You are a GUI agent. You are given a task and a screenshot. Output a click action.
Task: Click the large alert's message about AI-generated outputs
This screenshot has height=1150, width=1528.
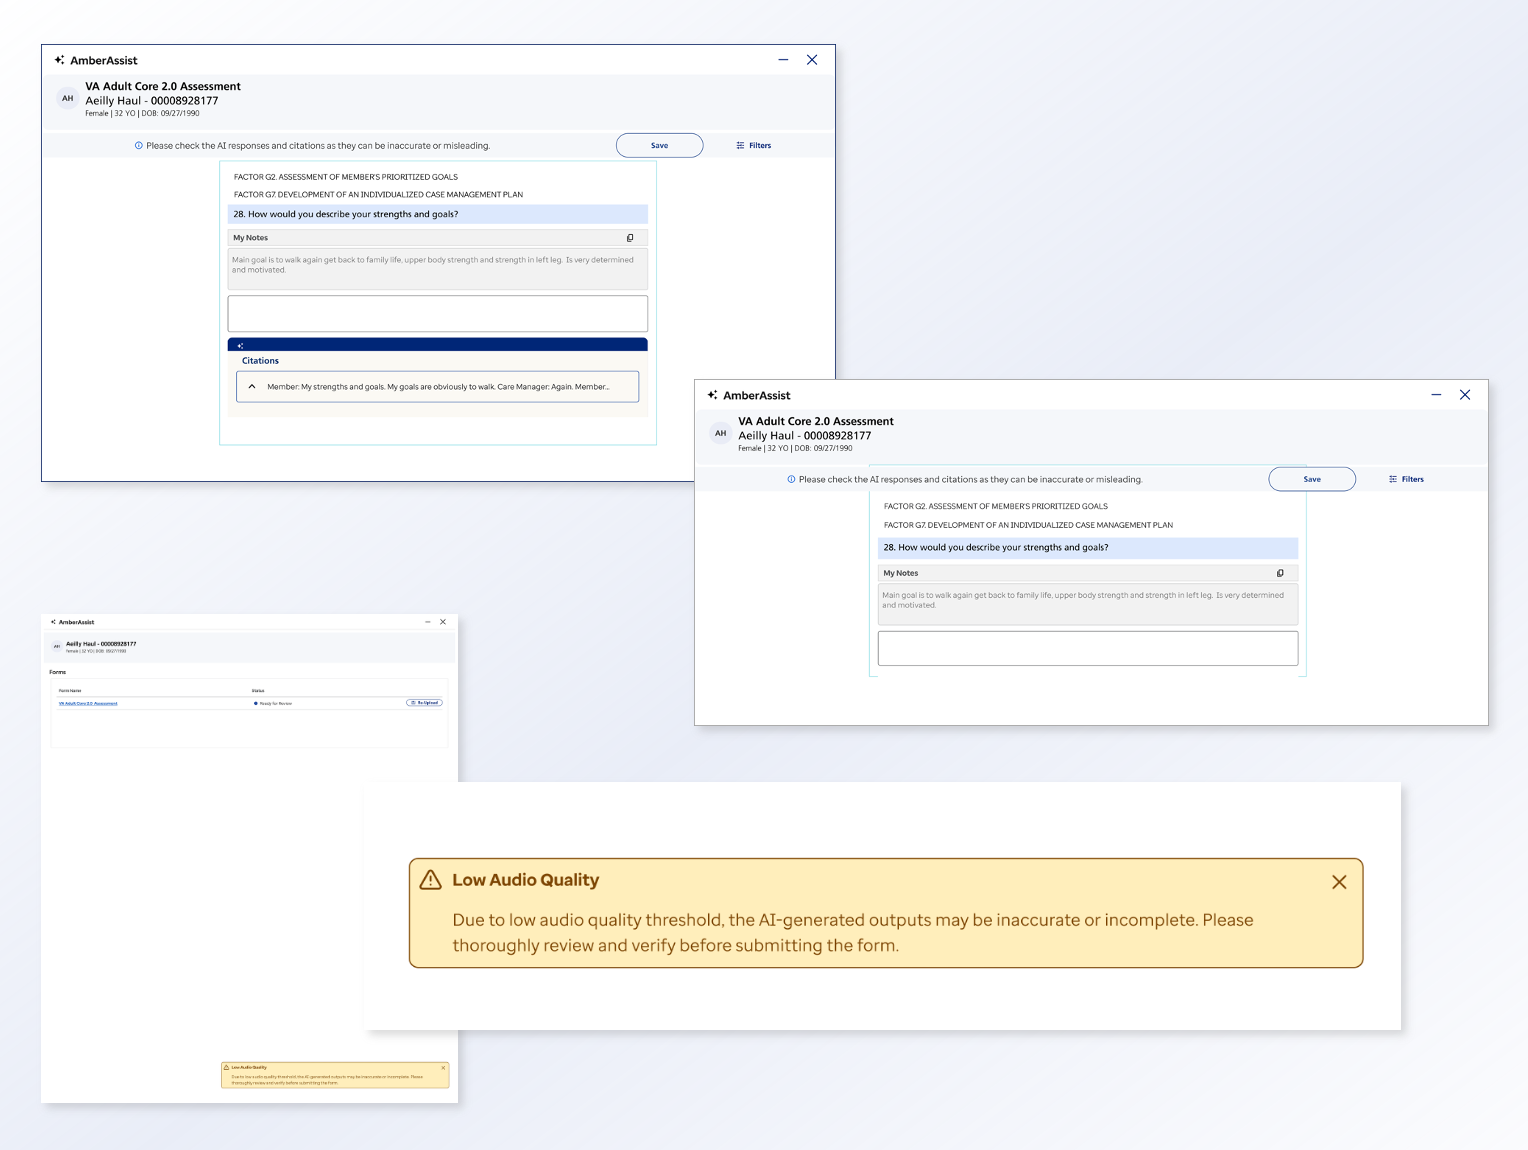click(853, 933)
